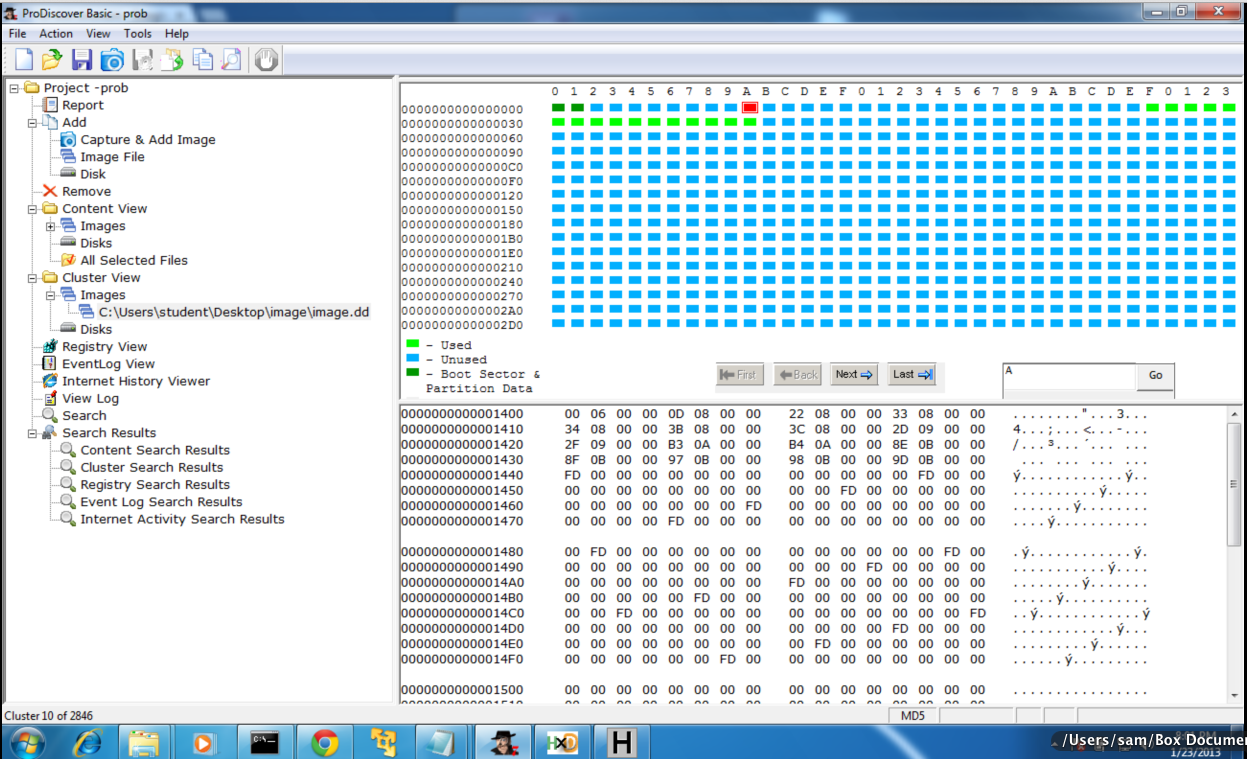Screen dimensions: 1247x759
Task: Save the project with the floppy disk icon
Action: click(x=82, y=60)
